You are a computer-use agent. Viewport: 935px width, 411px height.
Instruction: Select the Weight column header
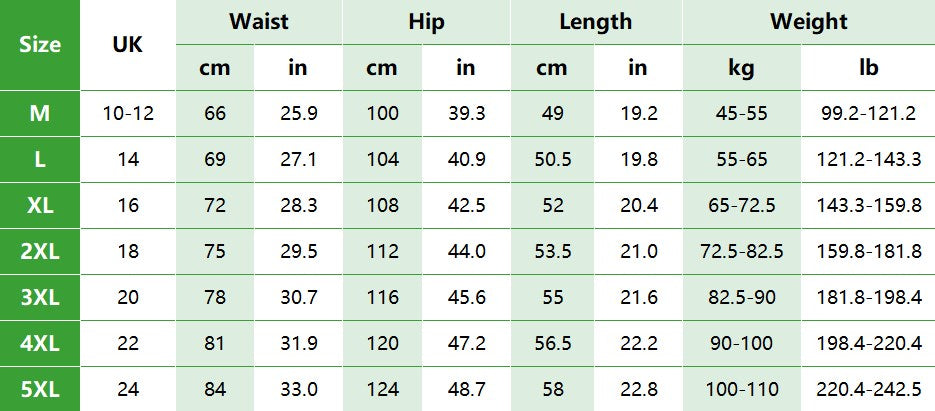click(x=808, y=22)
